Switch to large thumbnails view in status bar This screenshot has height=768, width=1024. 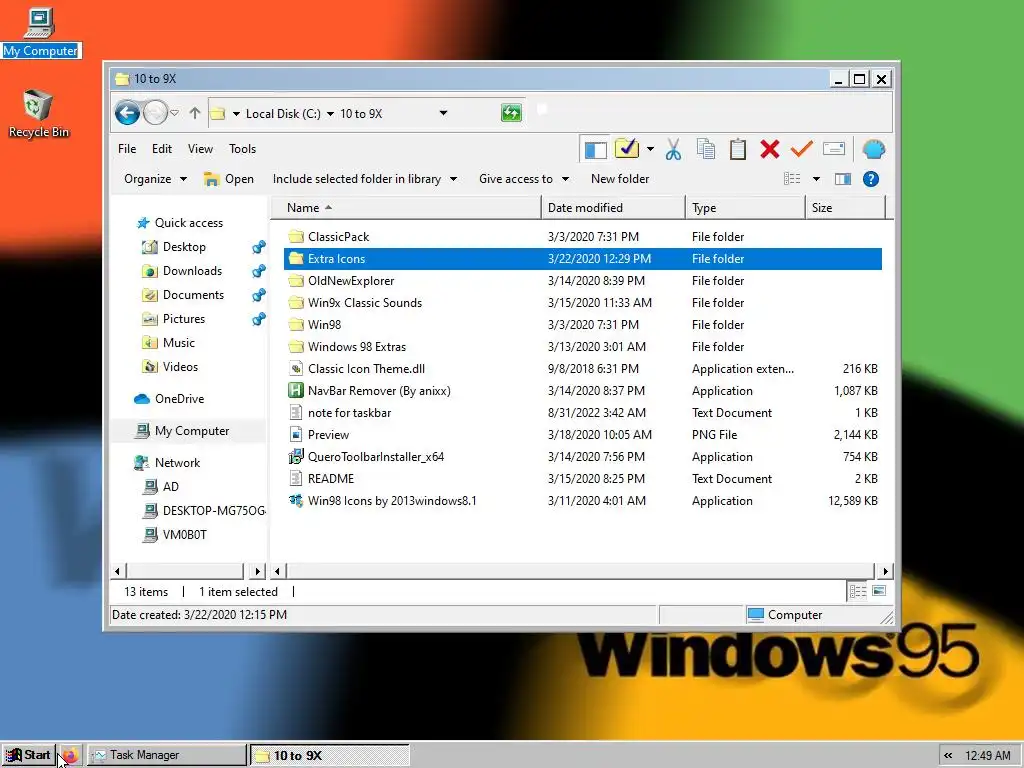click(879, 591)
